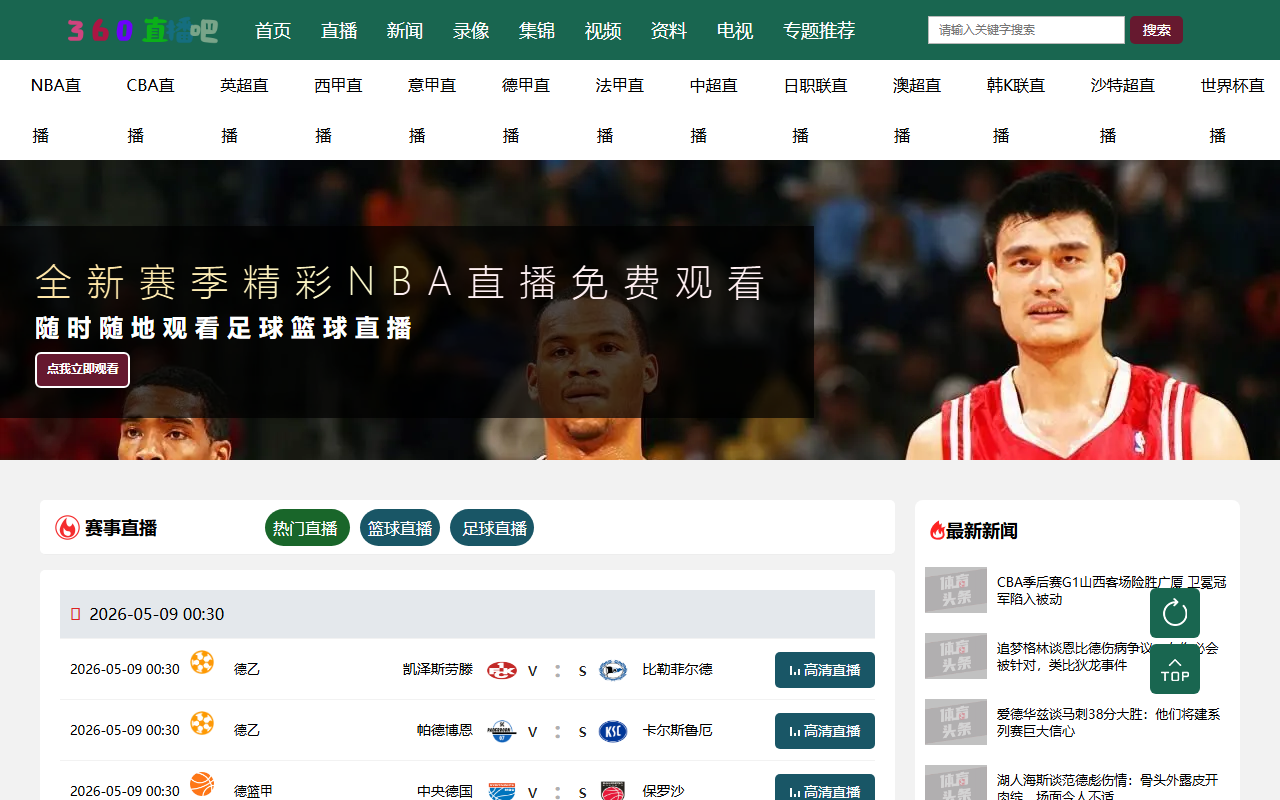Screen dimensions: 1280x800
Task: Go to NBA直播 league link
Action: click(56, 110)
